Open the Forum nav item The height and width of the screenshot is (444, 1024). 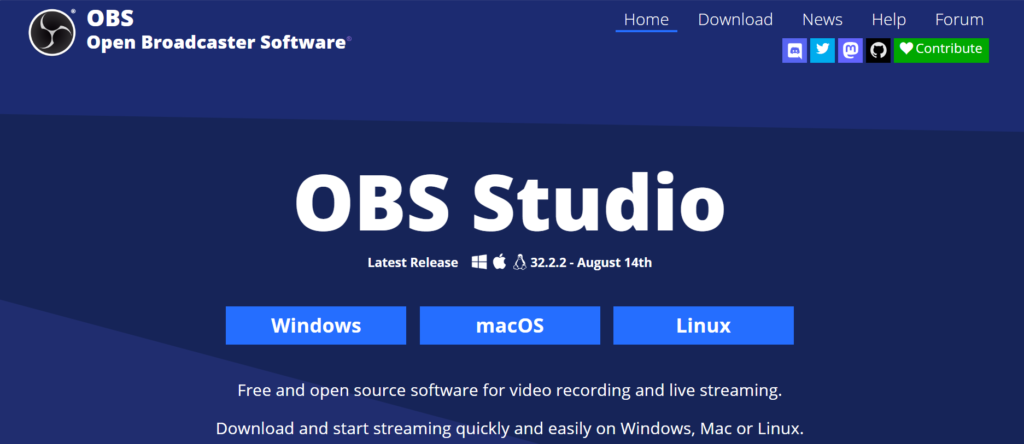pos(959,20)
